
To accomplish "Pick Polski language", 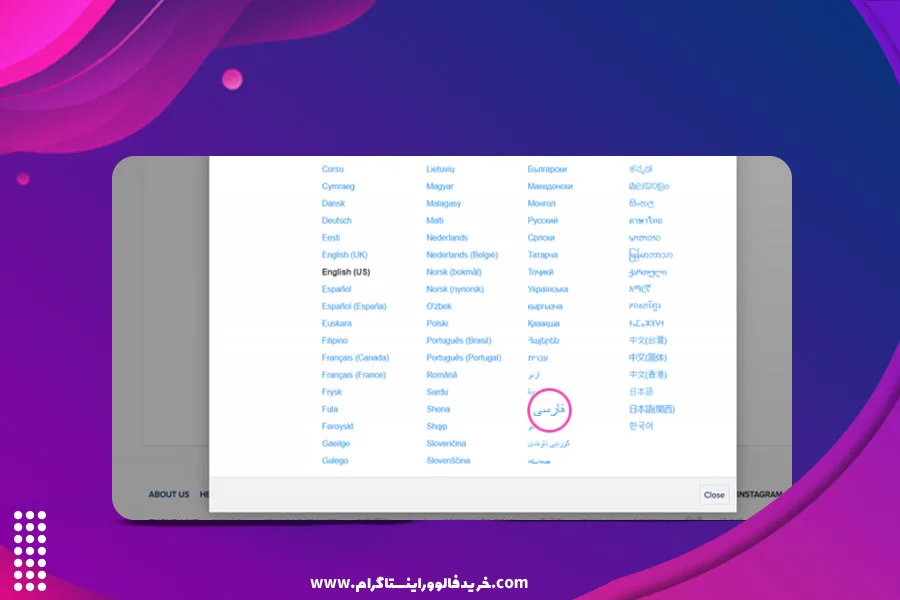I will pos(437,323).
